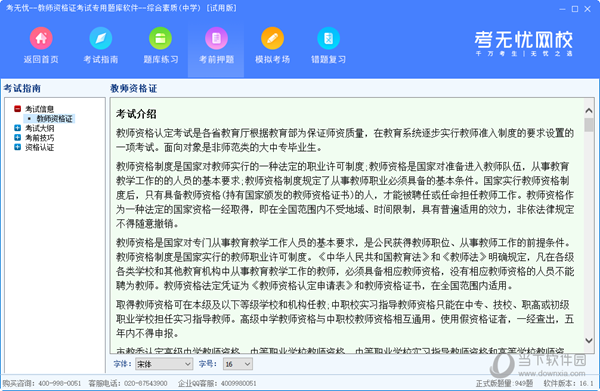Click the 软件版本 status entry
Image resolution: width=600 pixels, height=391 pixels.
pyautogui.click(x=568, y=383)
